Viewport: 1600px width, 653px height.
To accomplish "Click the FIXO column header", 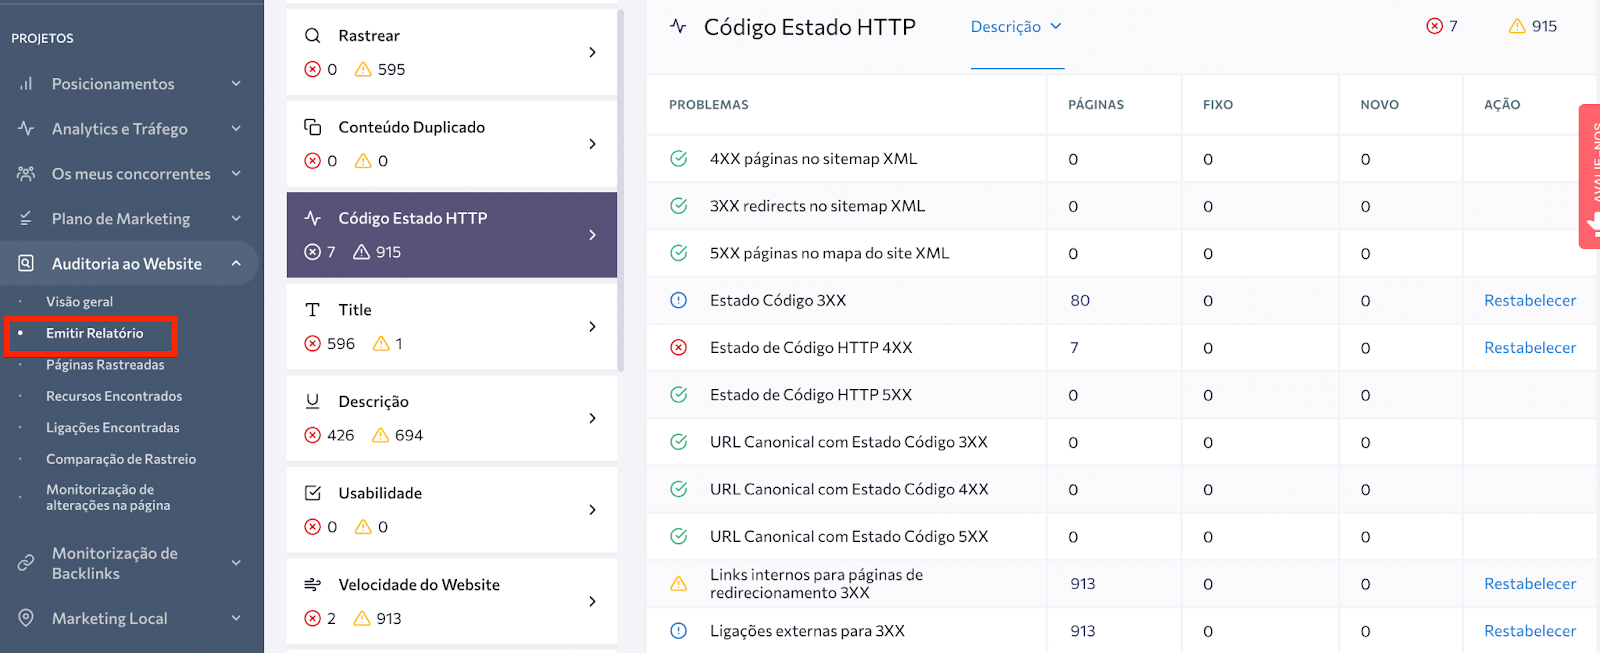I will click(x=1218, y=104).
